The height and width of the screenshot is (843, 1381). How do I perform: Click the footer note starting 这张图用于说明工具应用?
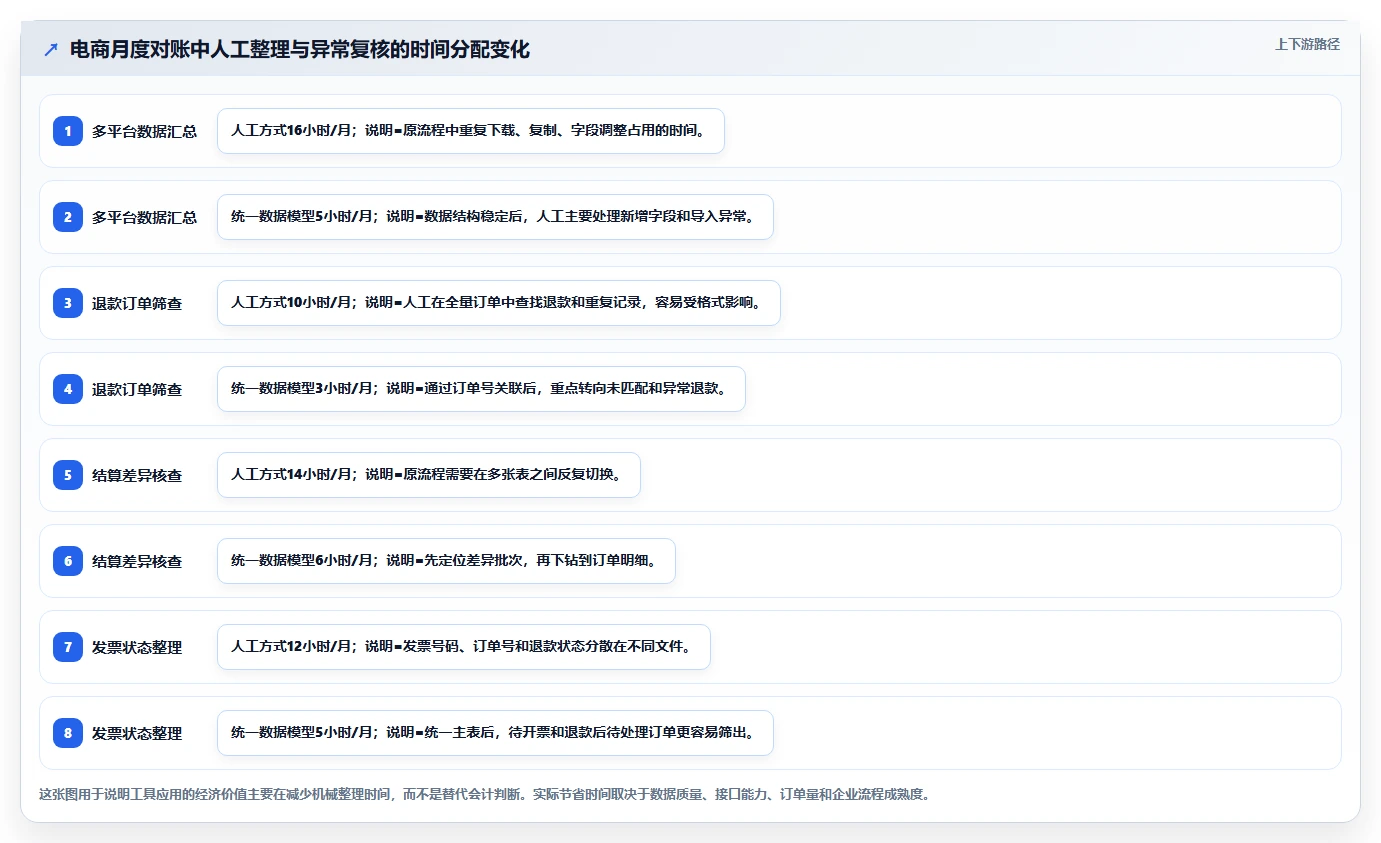pos(484,795)
